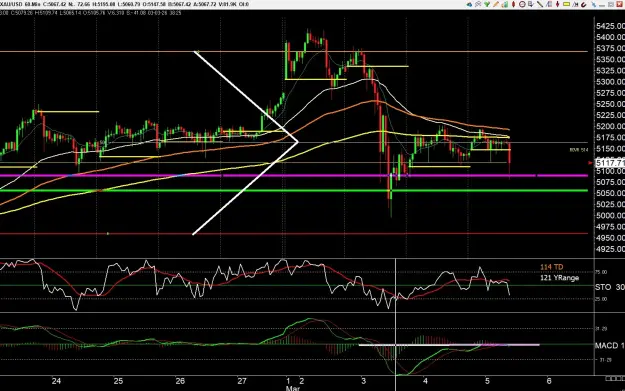Click the vertical lines spacing icon
The width and height of the screenshot is (625, 391).
coord(575,4)
